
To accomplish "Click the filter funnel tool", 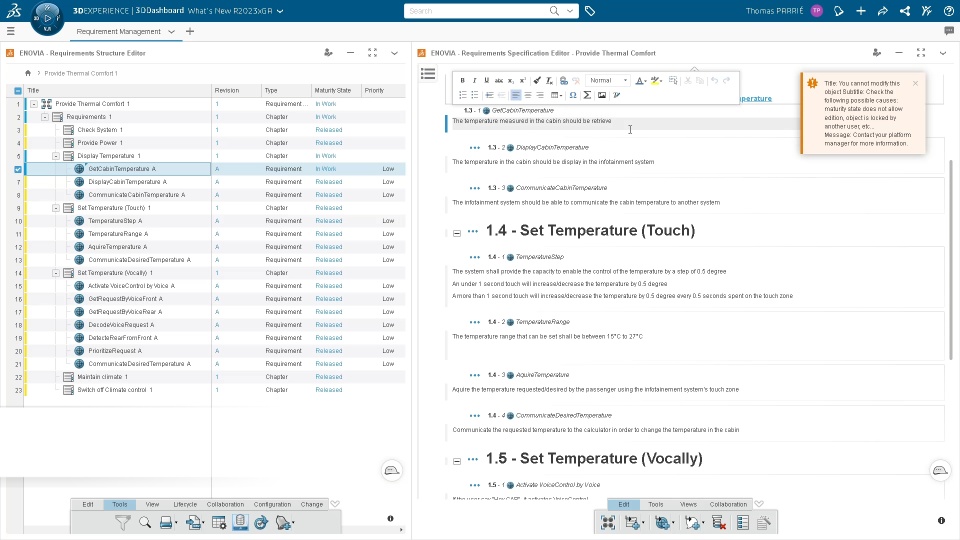I will [122, 523].
